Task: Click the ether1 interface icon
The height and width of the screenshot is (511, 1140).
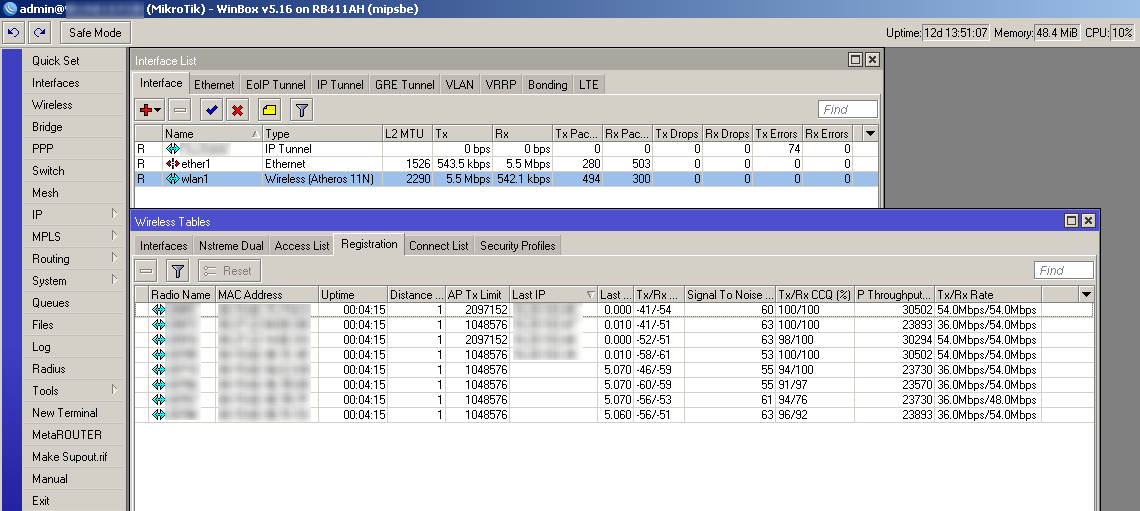Action: click(173, 164)
